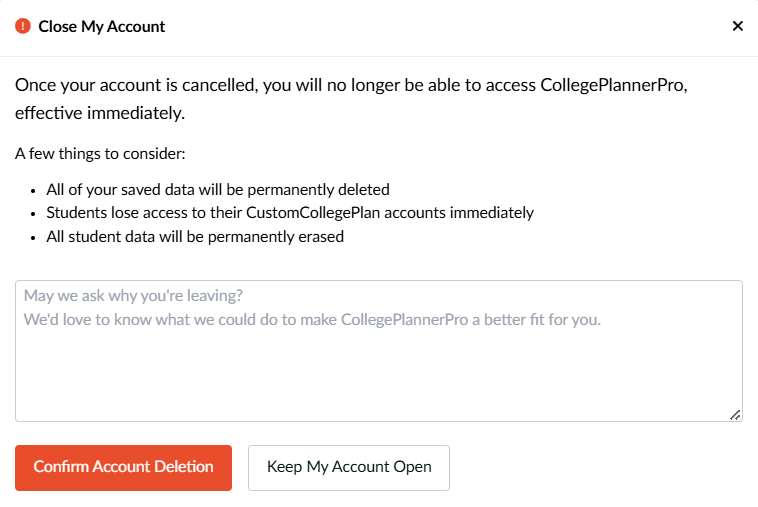Click the bullet dot before 'Students lose access'
The image size is (758, 507).
point(33,214)
